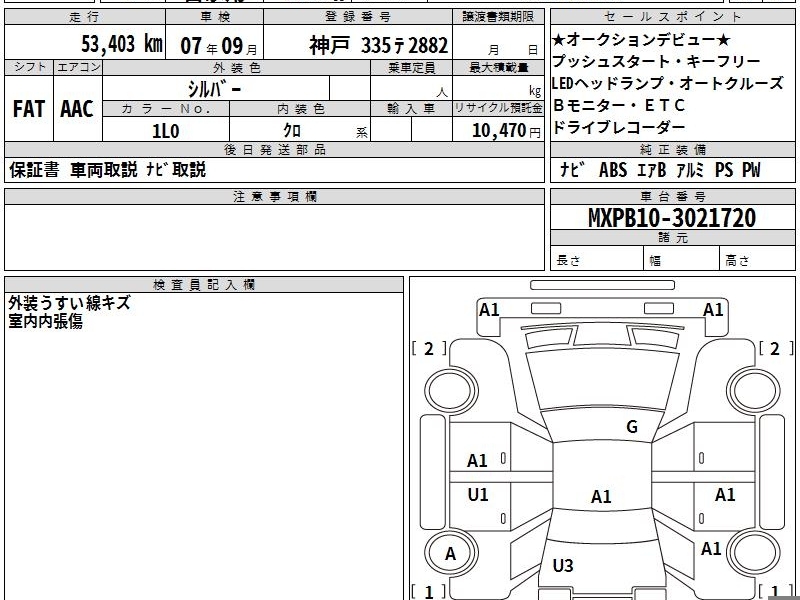Select the Bモニター・ETC line

[x=618, y=105]
